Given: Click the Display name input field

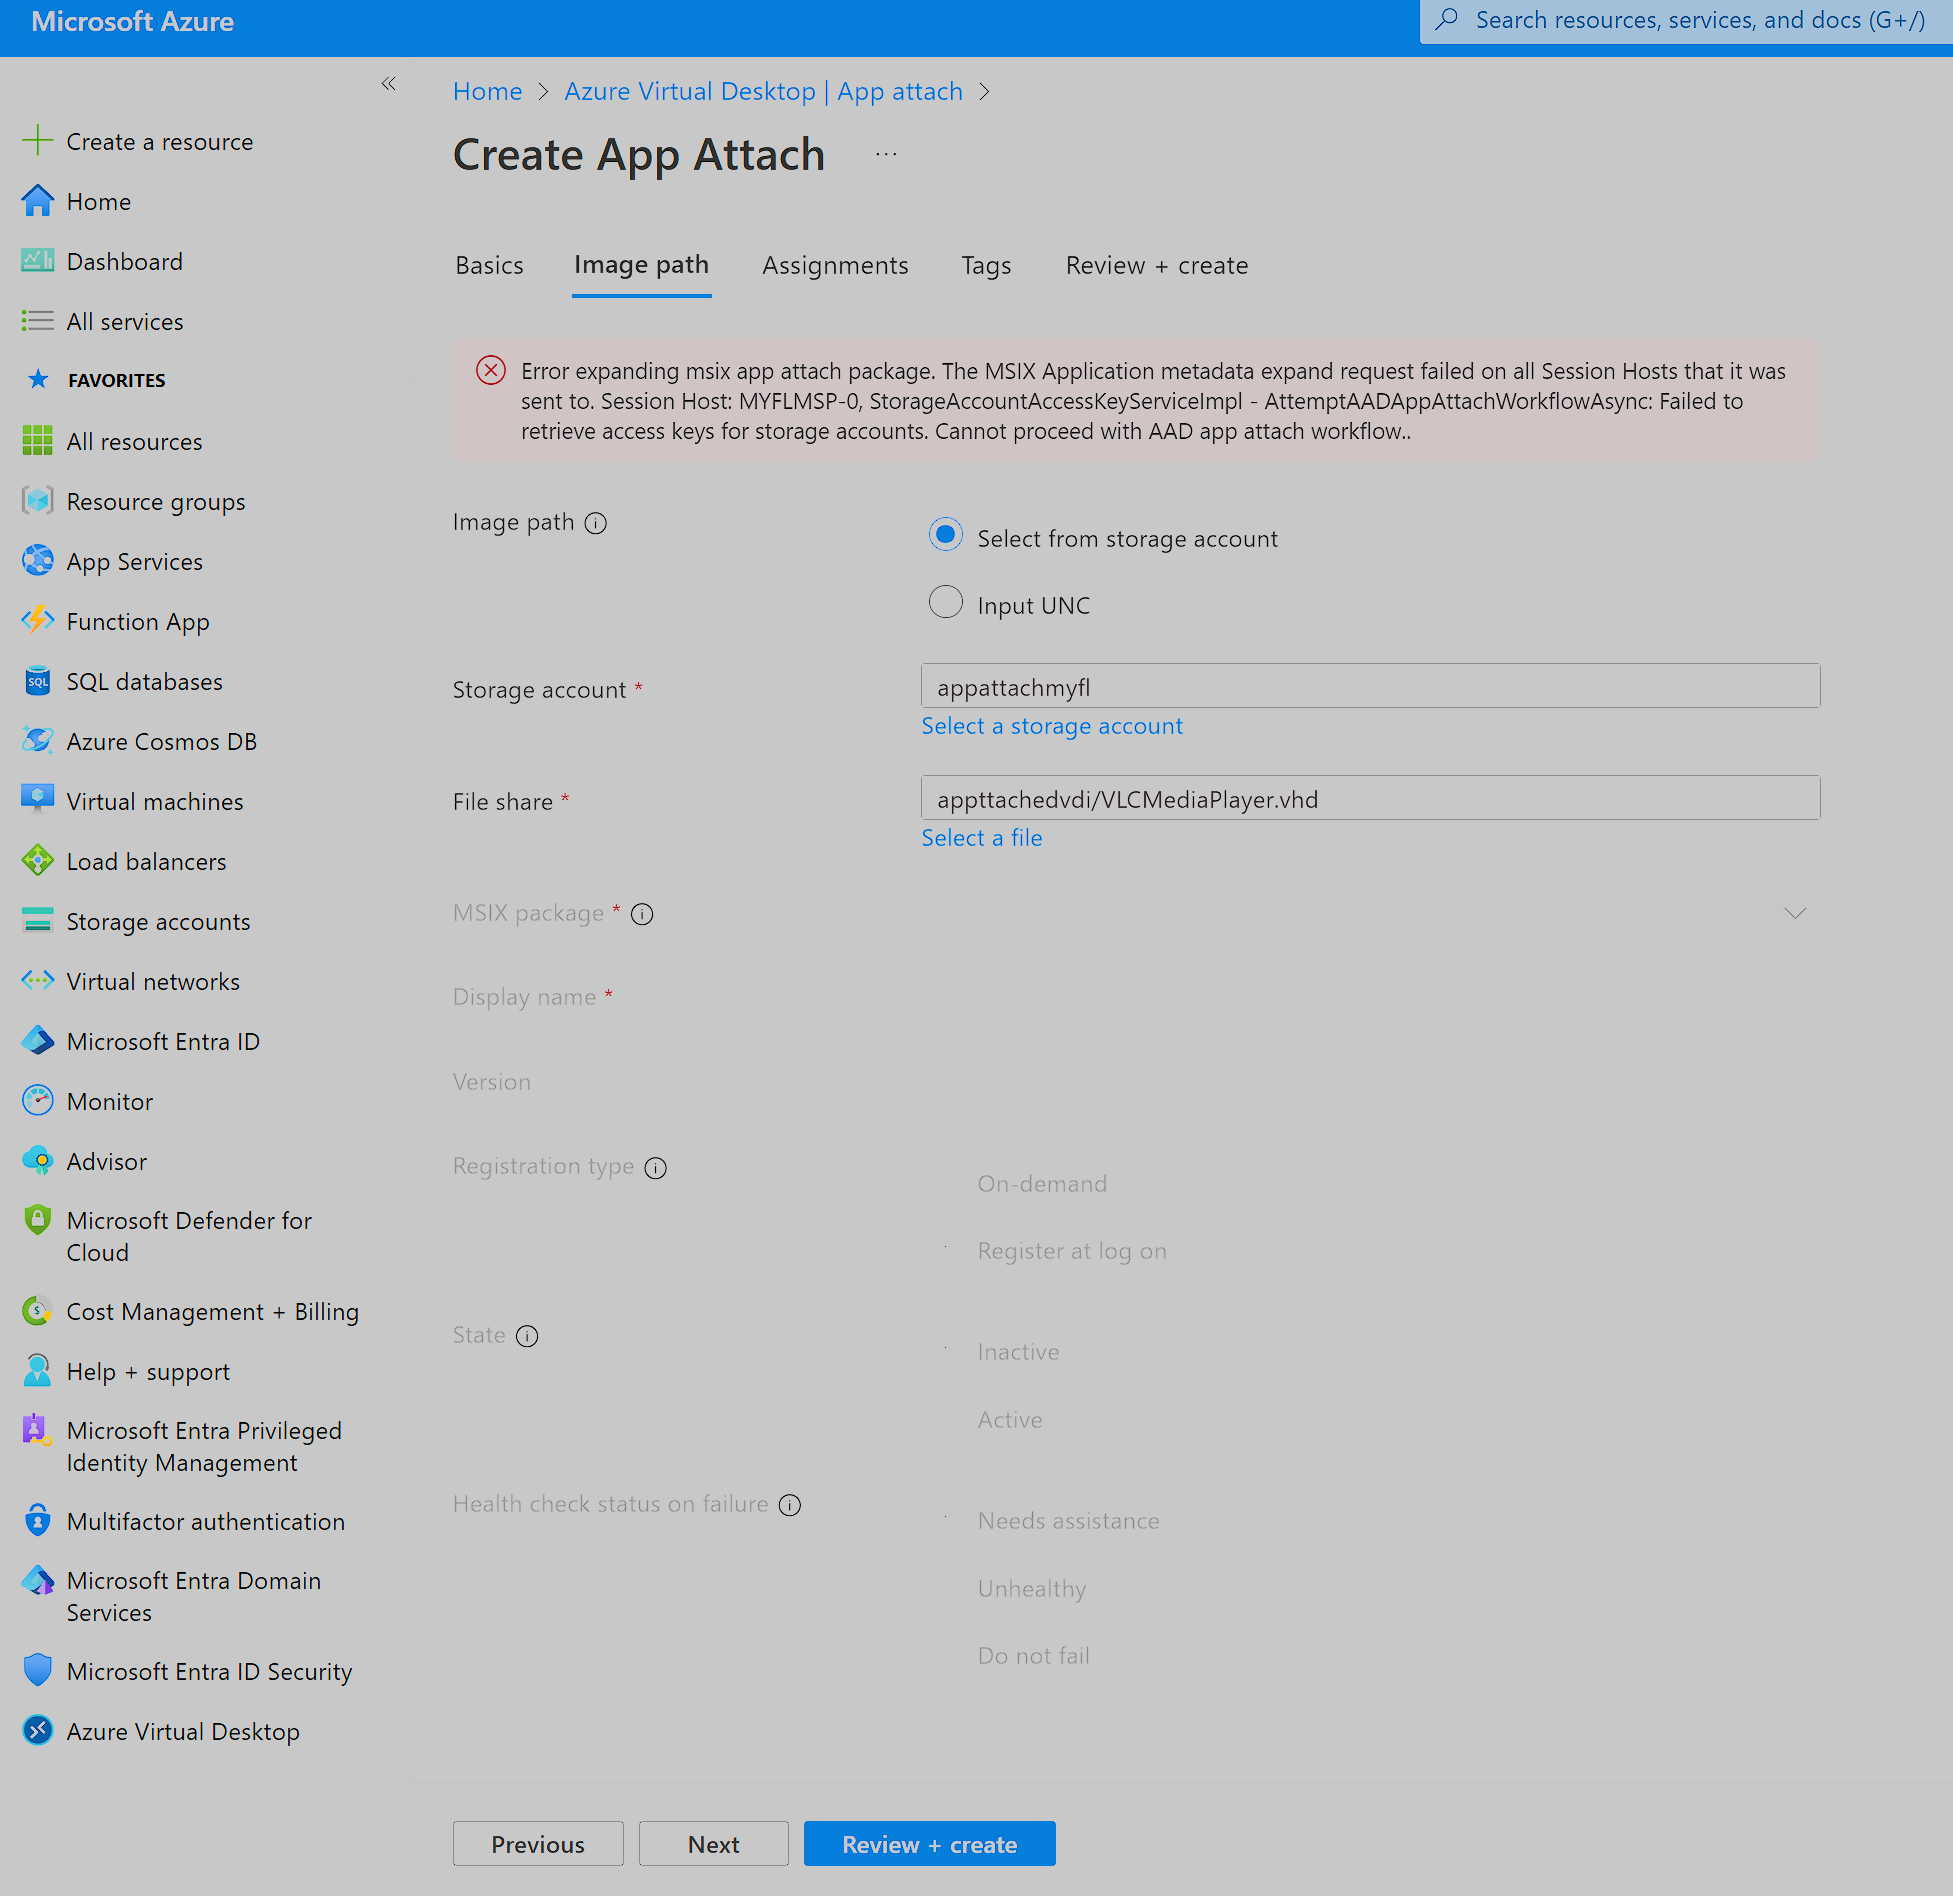Looking at the screenshot, I should click(x=1370, y=997).
